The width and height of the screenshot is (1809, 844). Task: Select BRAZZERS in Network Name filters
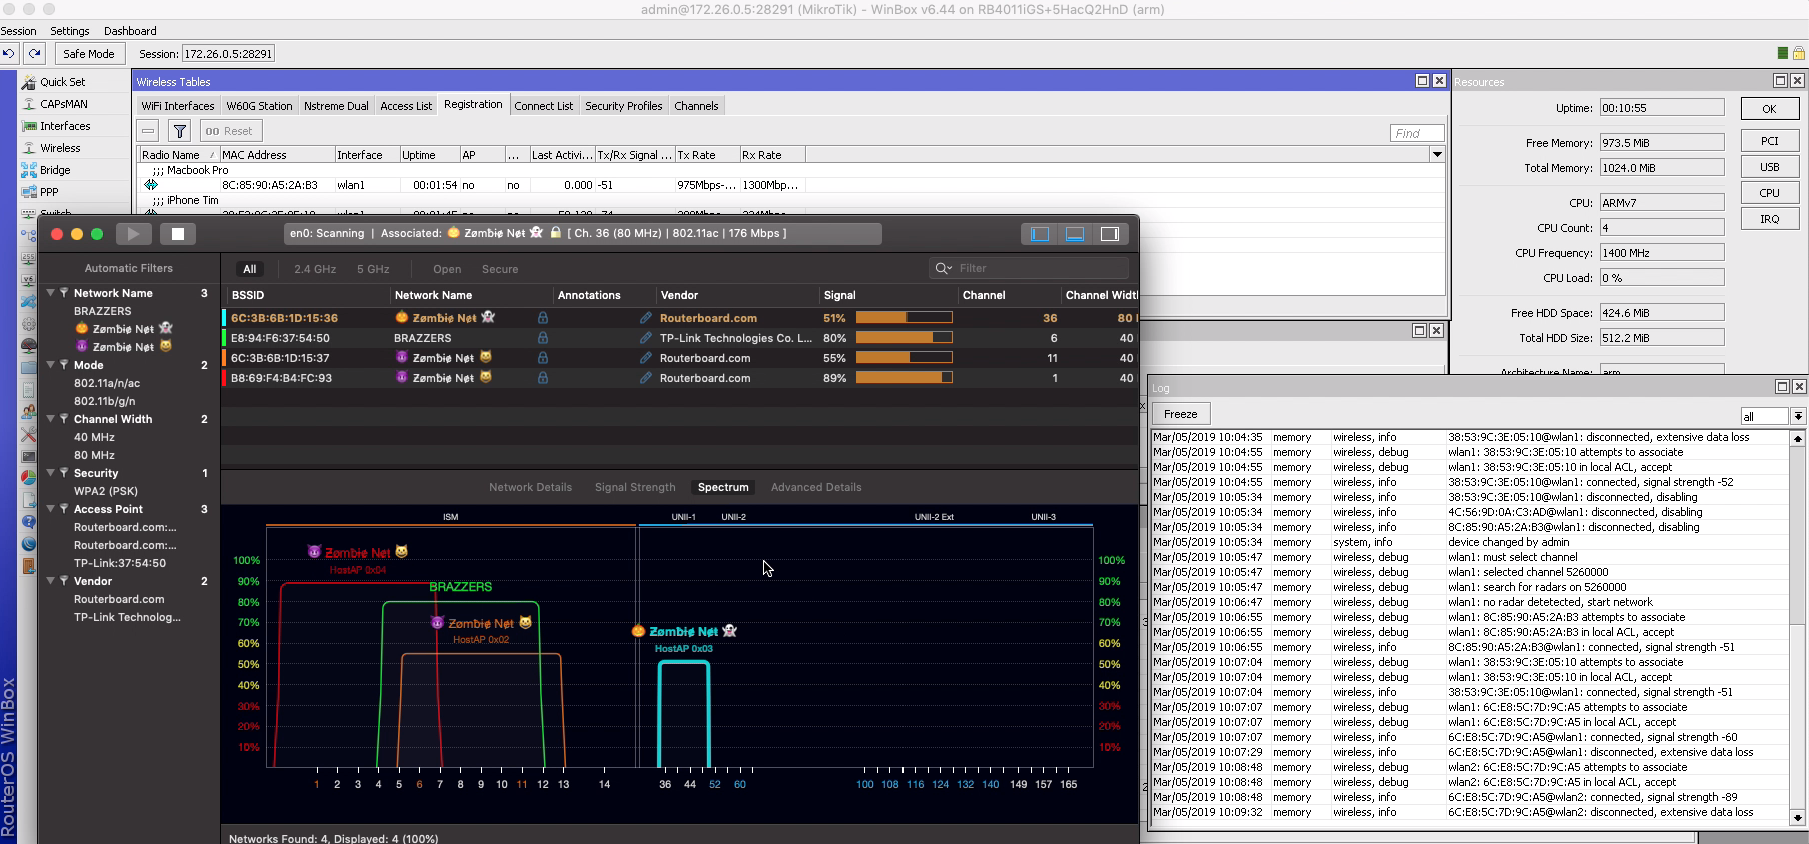(x=102, y=311)
